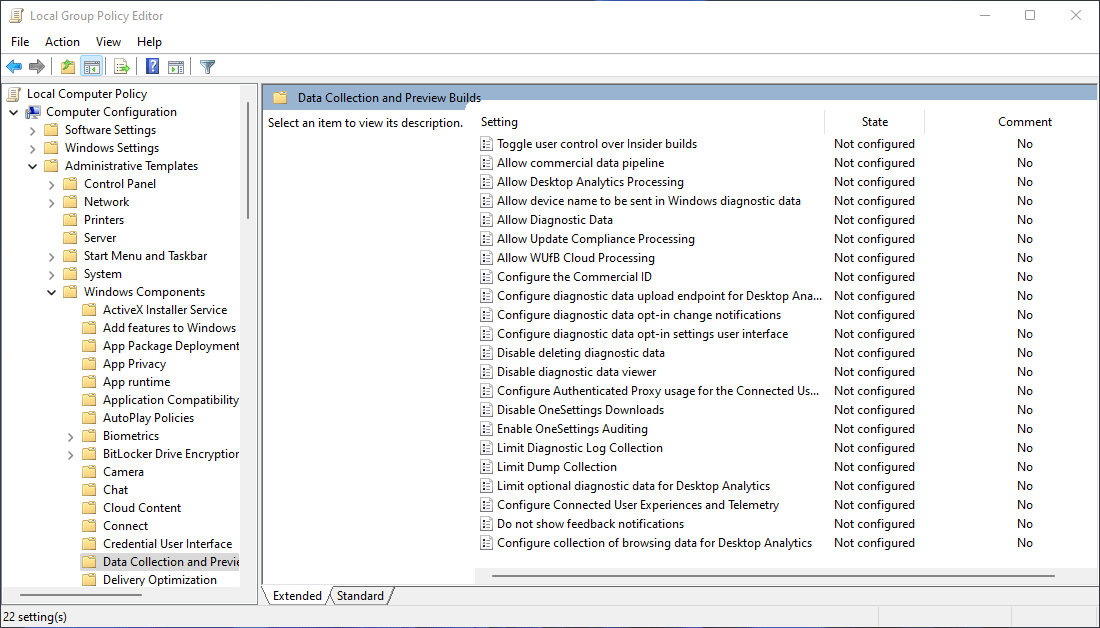
Task: Click the Filter funnel toolbar icon
Action: coord(207,67)
